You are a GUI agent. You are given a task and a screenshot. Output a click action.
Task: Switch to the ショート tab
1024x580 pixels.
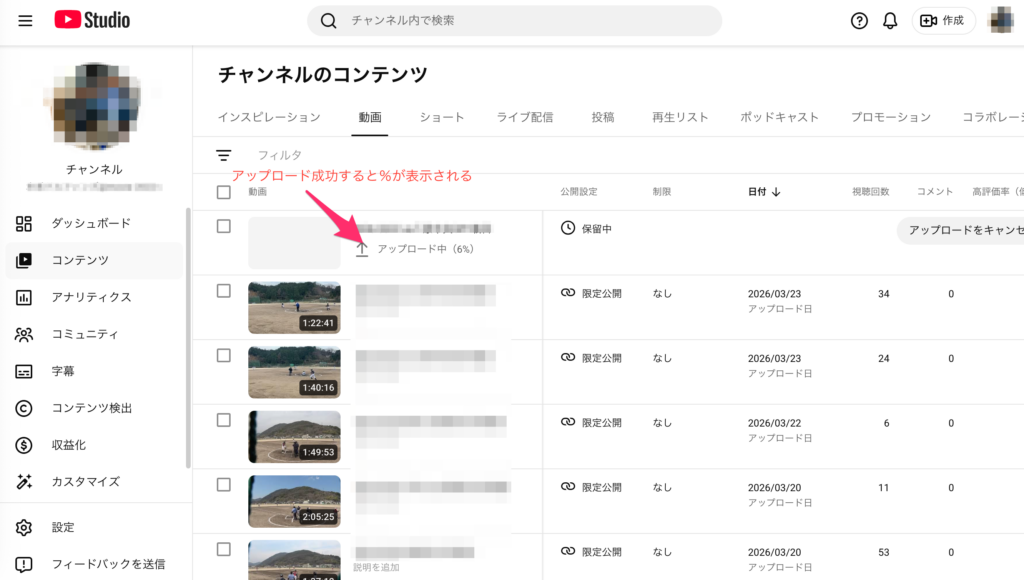[442, 117]
